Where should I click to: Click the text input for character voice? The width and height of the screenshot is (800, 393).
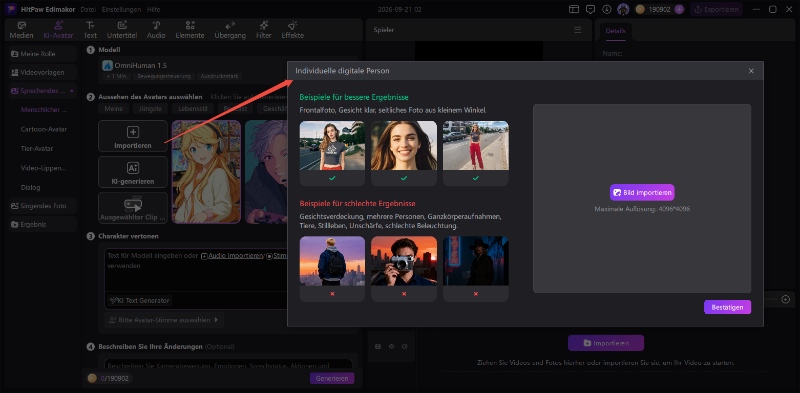[x=196, y=271]
